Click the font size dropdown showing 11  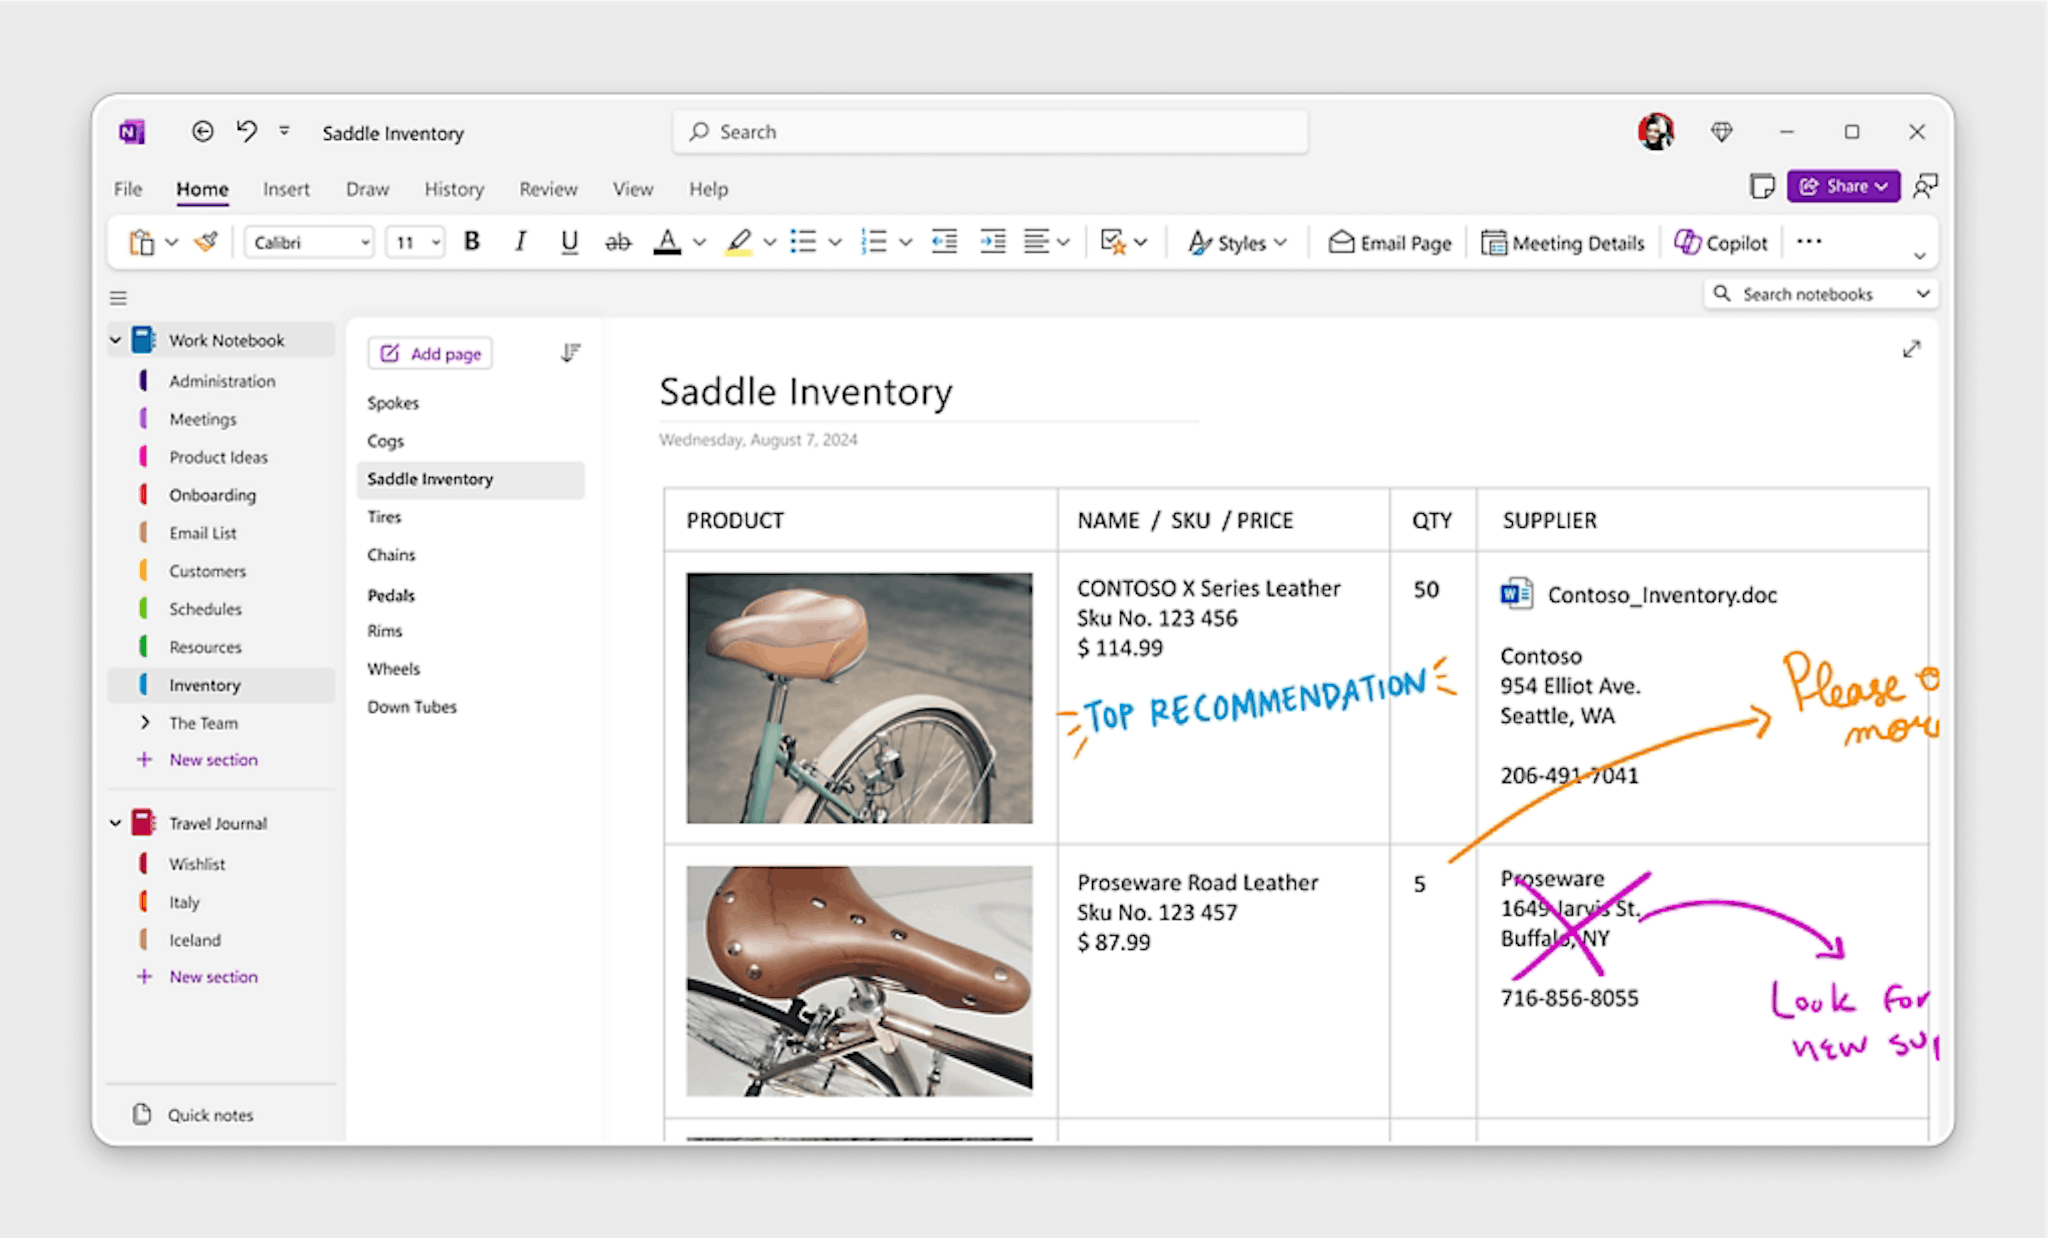(415, 243)
